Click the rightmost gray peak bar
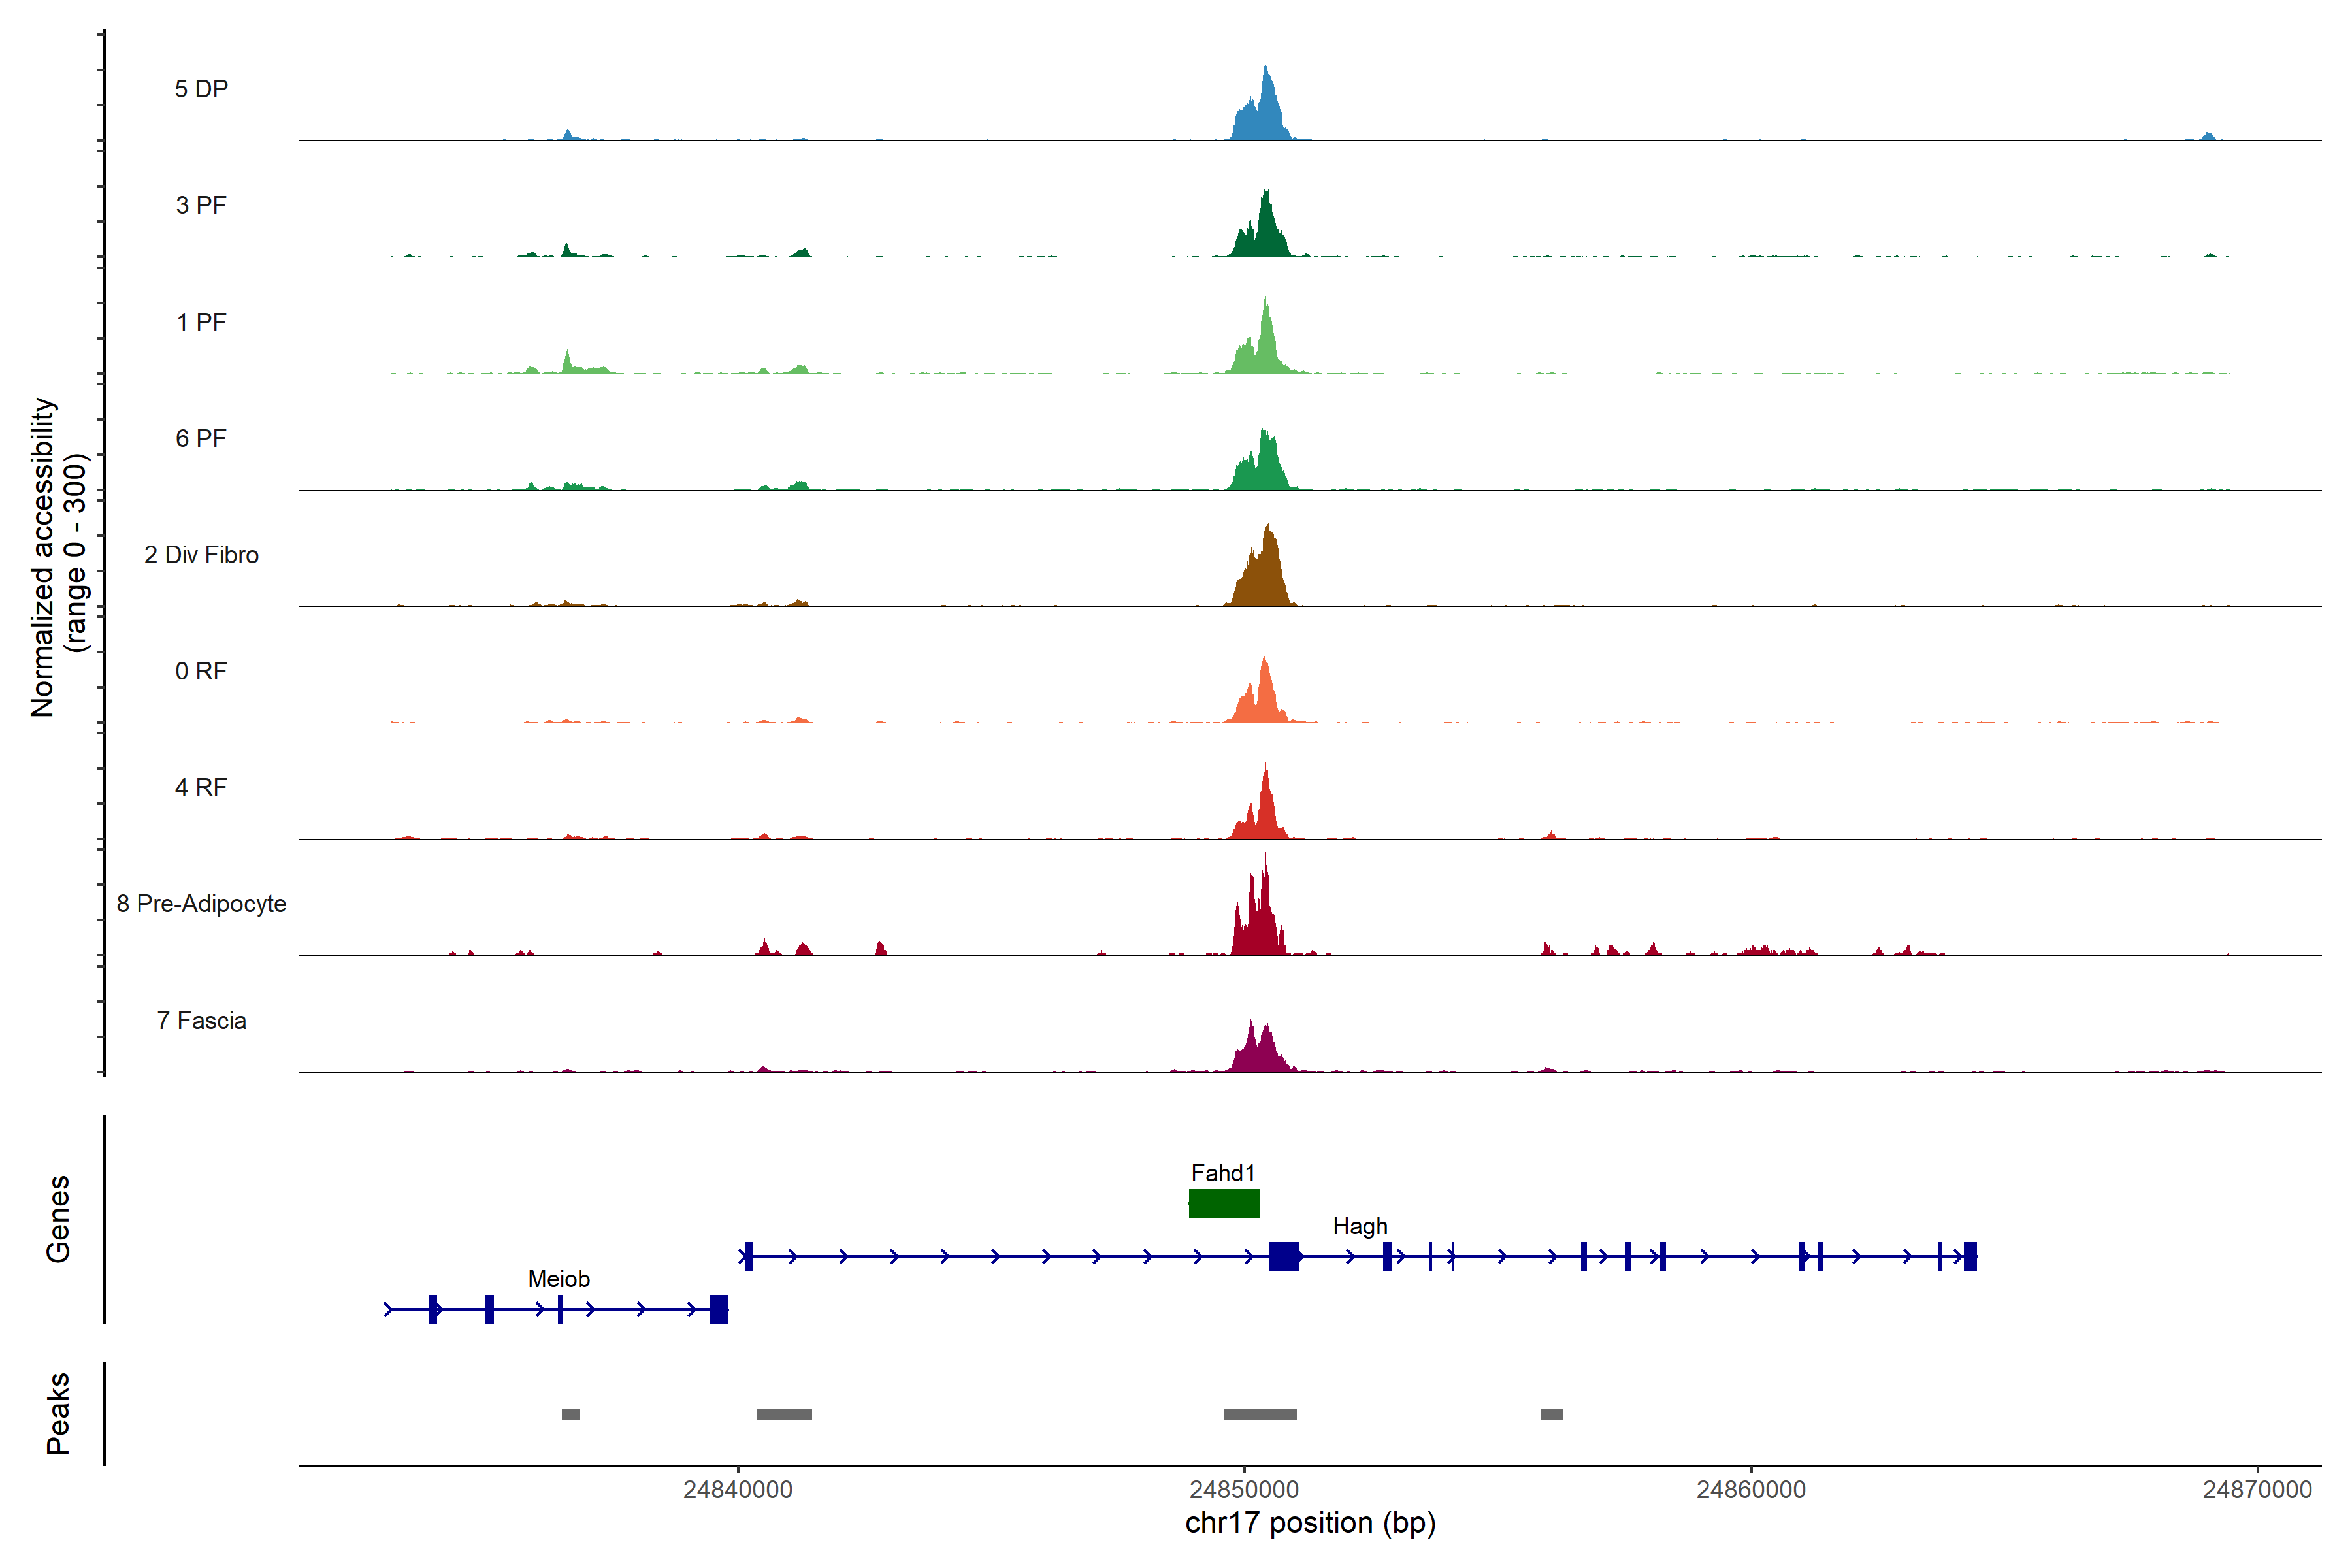This screenshot has height=1568, width=2352. 1551,1414
